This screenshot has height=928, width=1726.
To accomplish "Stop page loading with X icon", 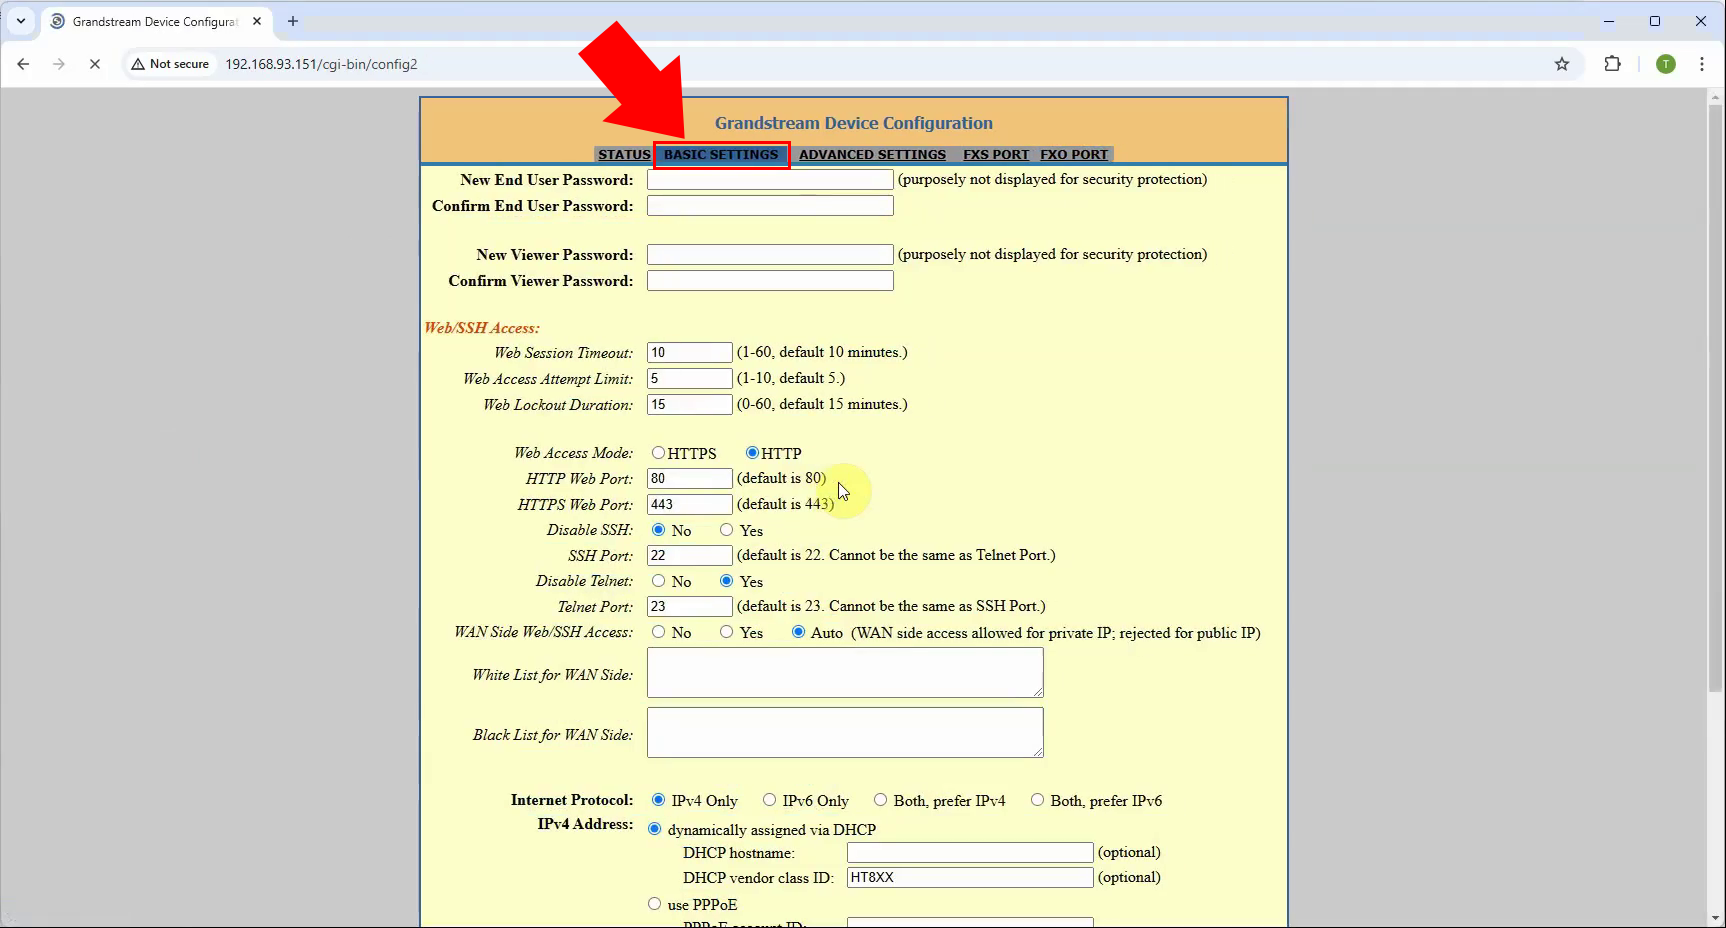I will click(x=95, y=64).
